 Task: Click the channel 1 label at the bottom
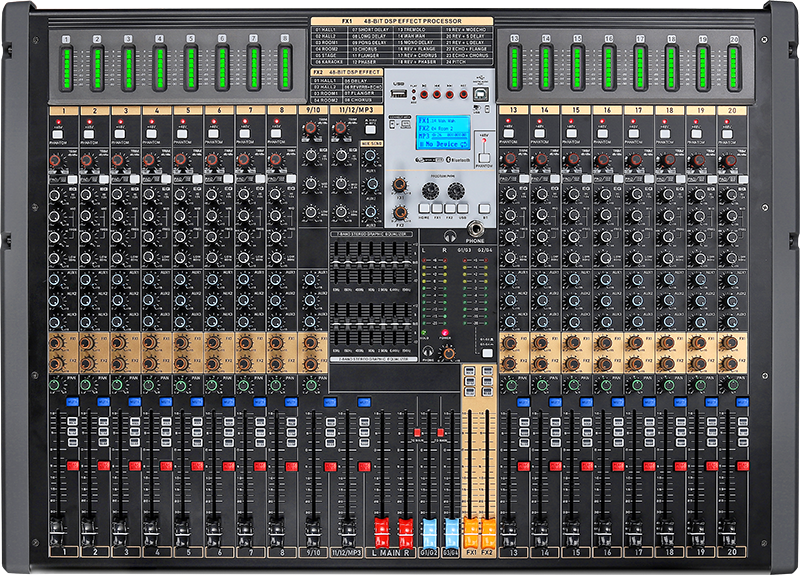[x=64, y=551]
